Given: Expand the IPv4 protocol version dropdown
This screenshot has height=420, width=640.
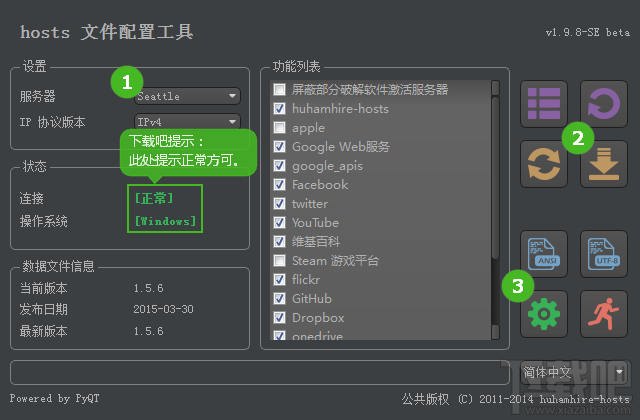Looking at the screenshot, I should pyautogui.click(x=188, y=122).
